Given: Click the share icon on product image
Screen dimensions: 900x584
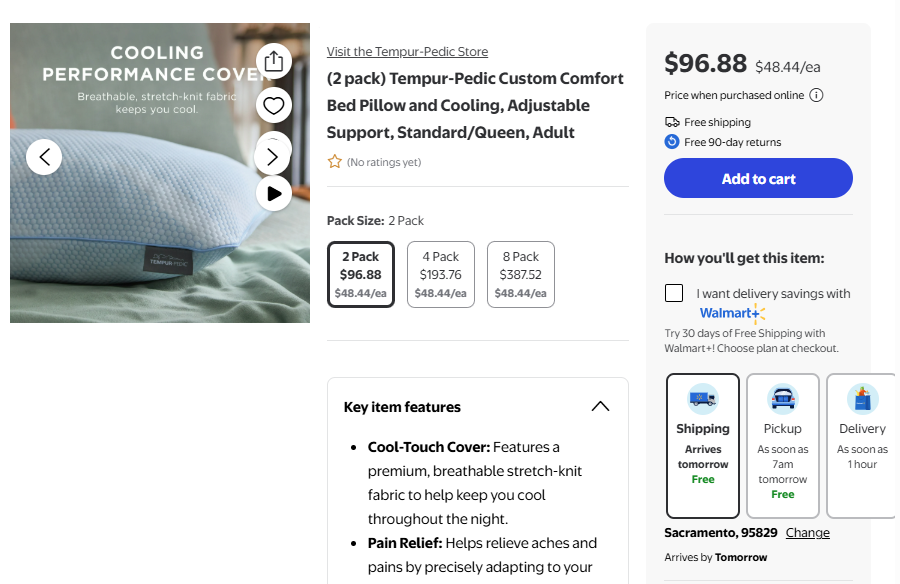Looking at the screenshot, I should tap(274, 61).
